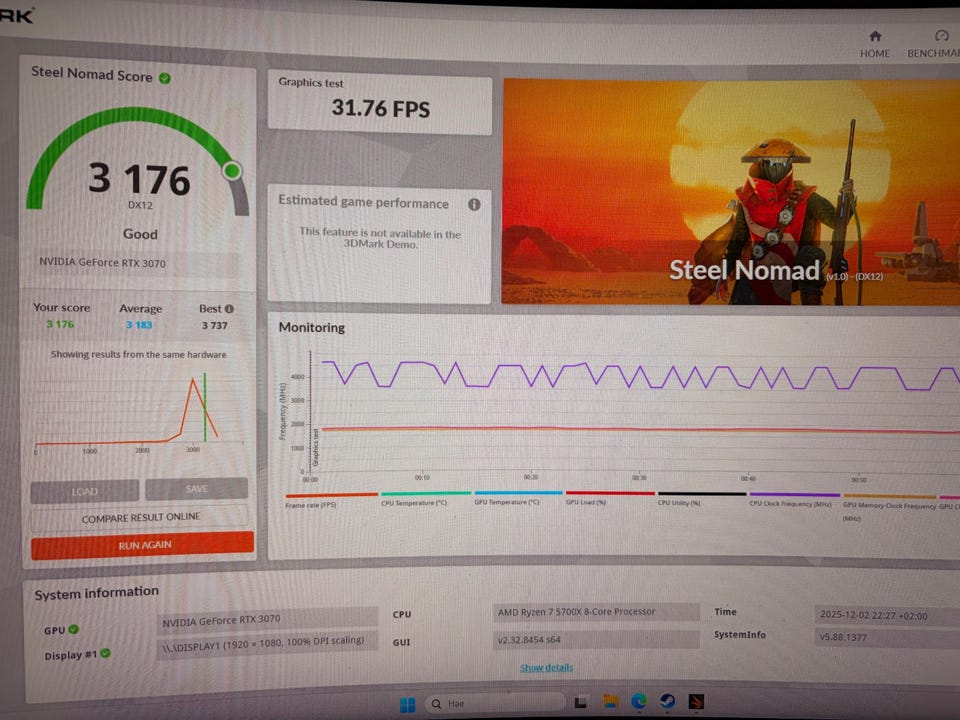This screenshot has height=720, width=960.
Task: Click green check icon next to Display #1
Action: click(x=105, y=653)
